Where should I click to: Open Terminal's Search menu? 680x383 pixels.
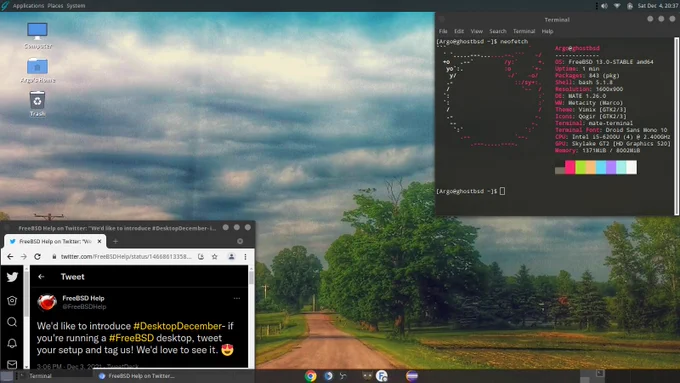498,31
